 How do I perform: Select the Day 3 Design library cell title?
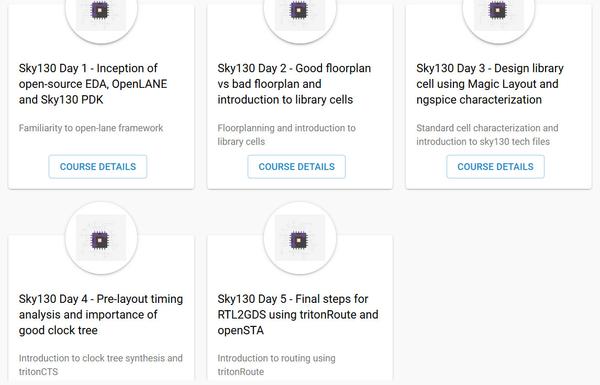click(x=490, y=84)
